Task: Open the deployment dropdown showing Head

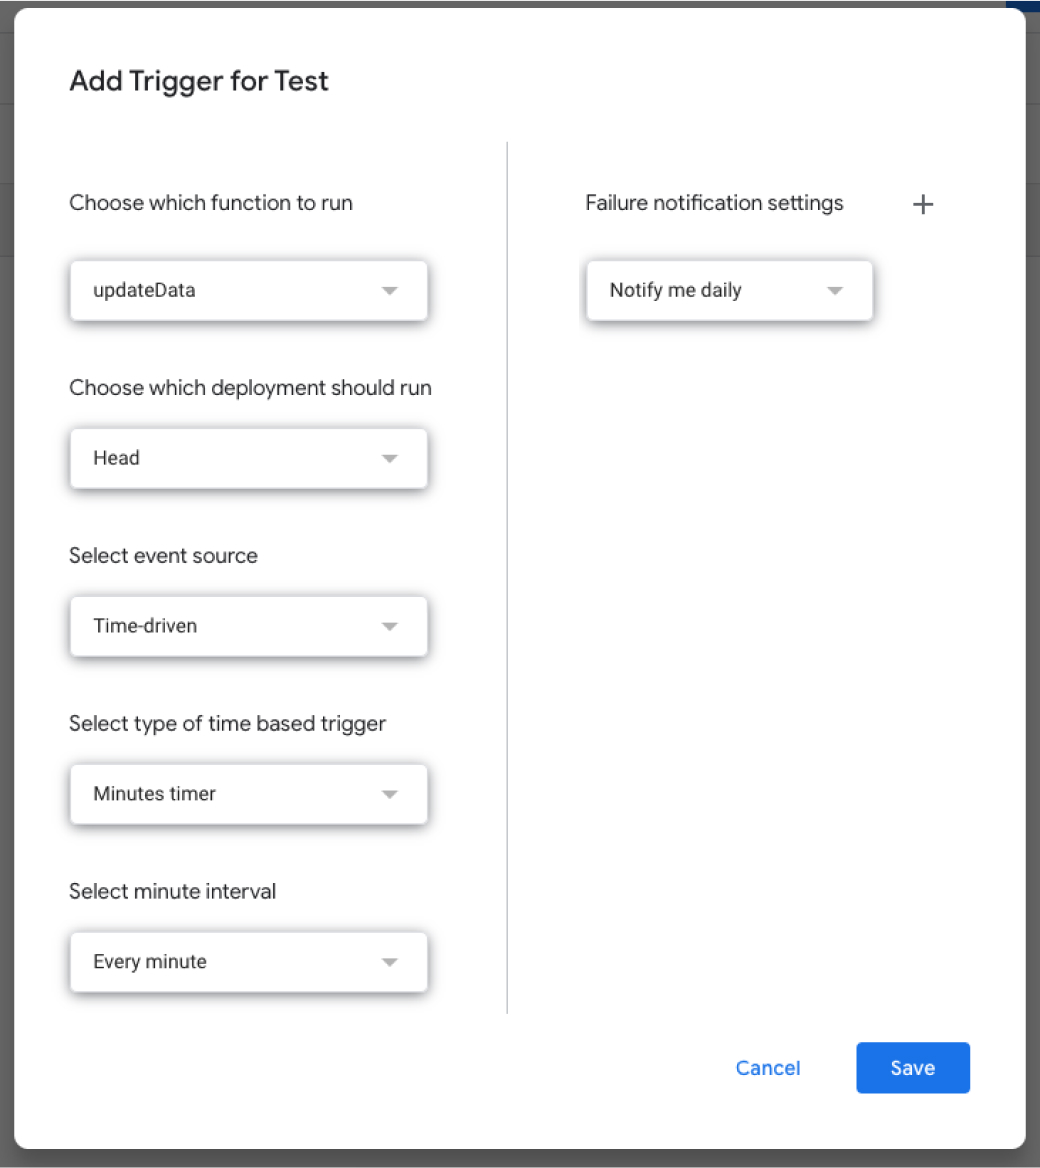Action: tap(248, 458)
